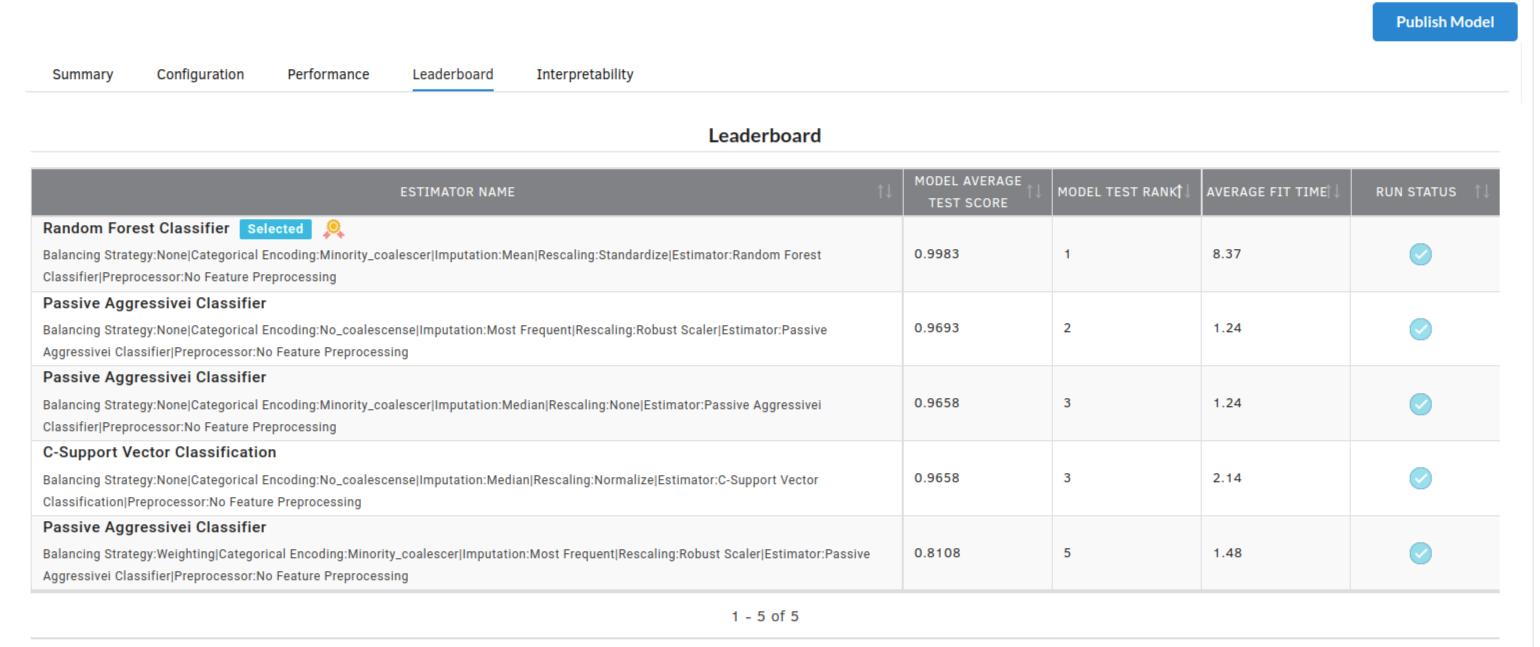Click run status checkmark for Passive Aggressivei 0.9658 row

coord(1420,404)
